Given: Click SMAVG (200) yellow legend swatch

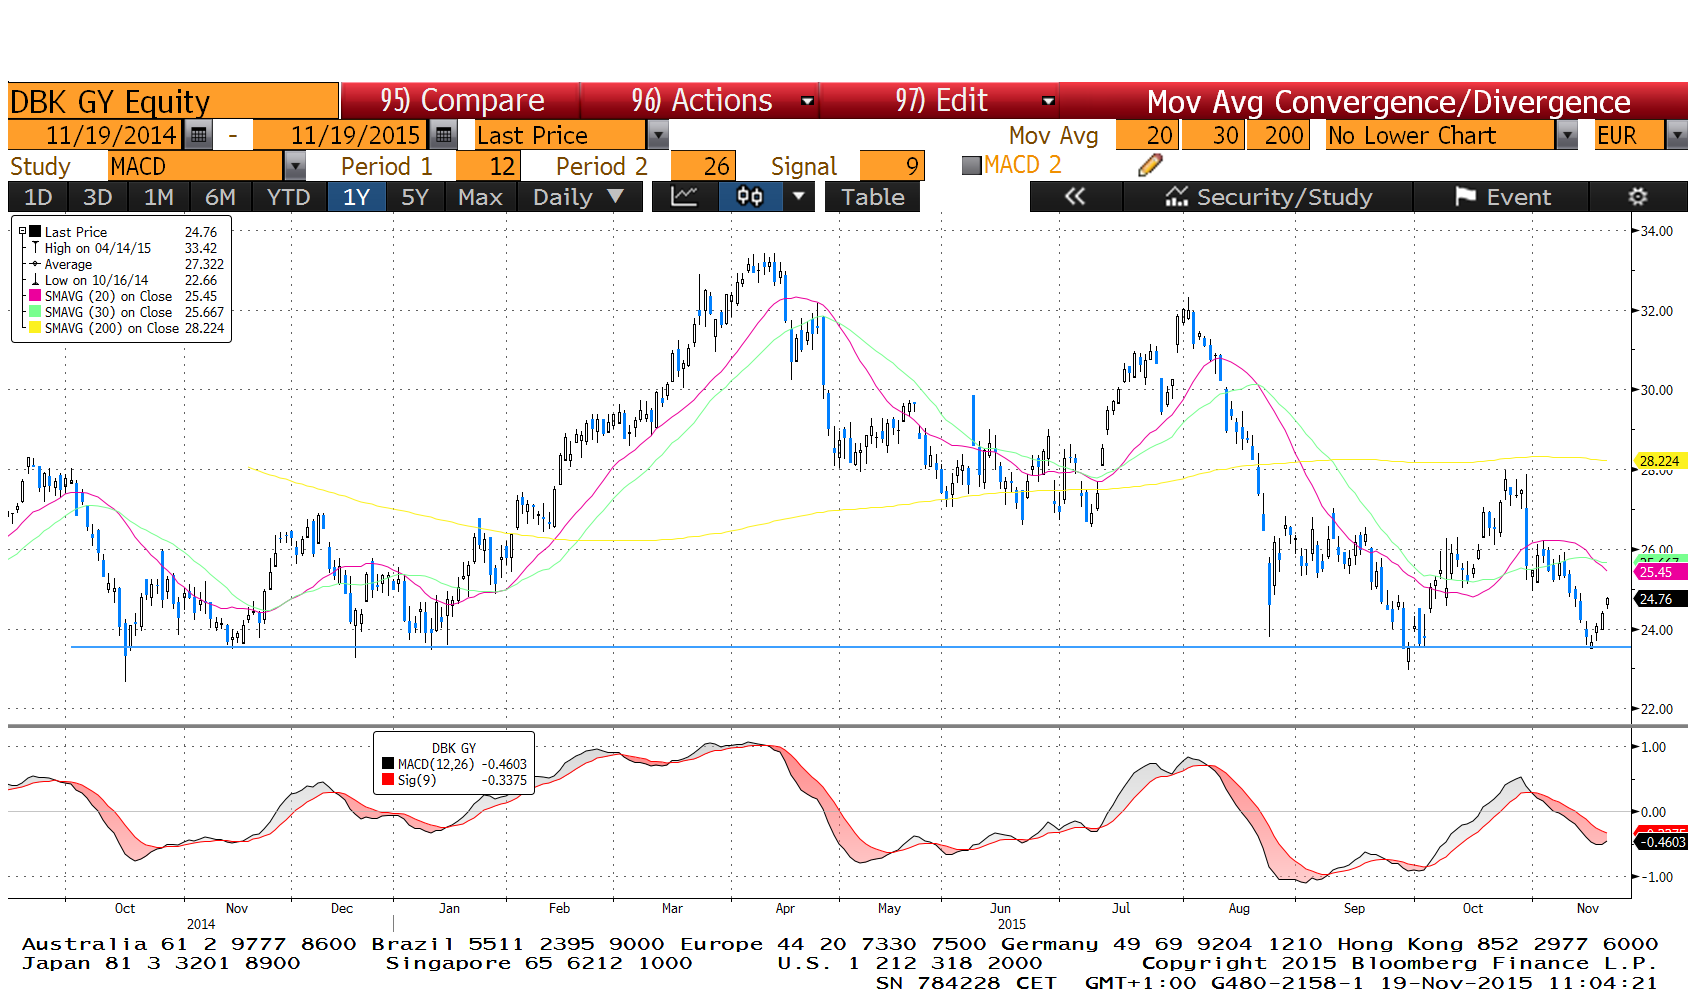Looking at the screenshot, I should [35, 328].
